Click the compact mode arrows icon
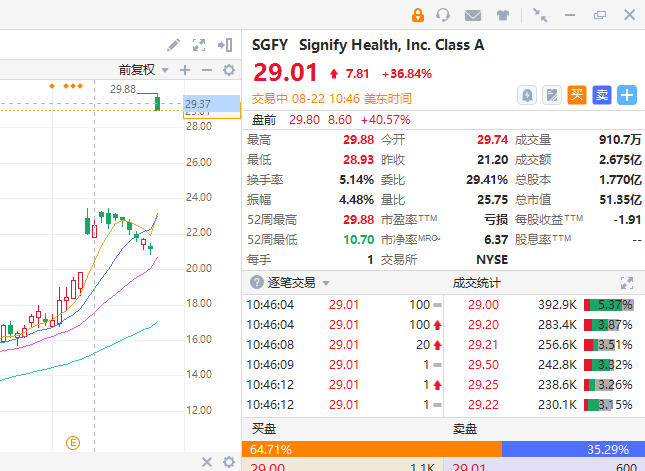 tap(540, 15)
